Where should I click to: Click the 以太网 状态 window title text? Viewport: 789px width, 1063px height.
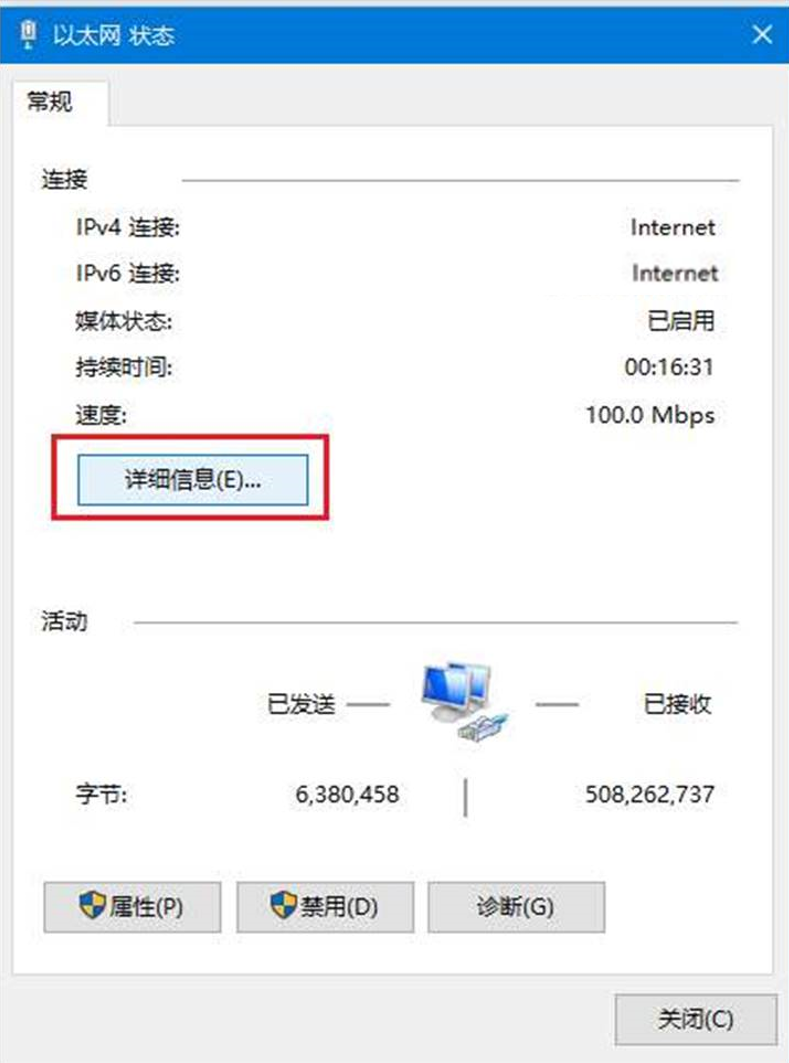click(x=114, y=35)
